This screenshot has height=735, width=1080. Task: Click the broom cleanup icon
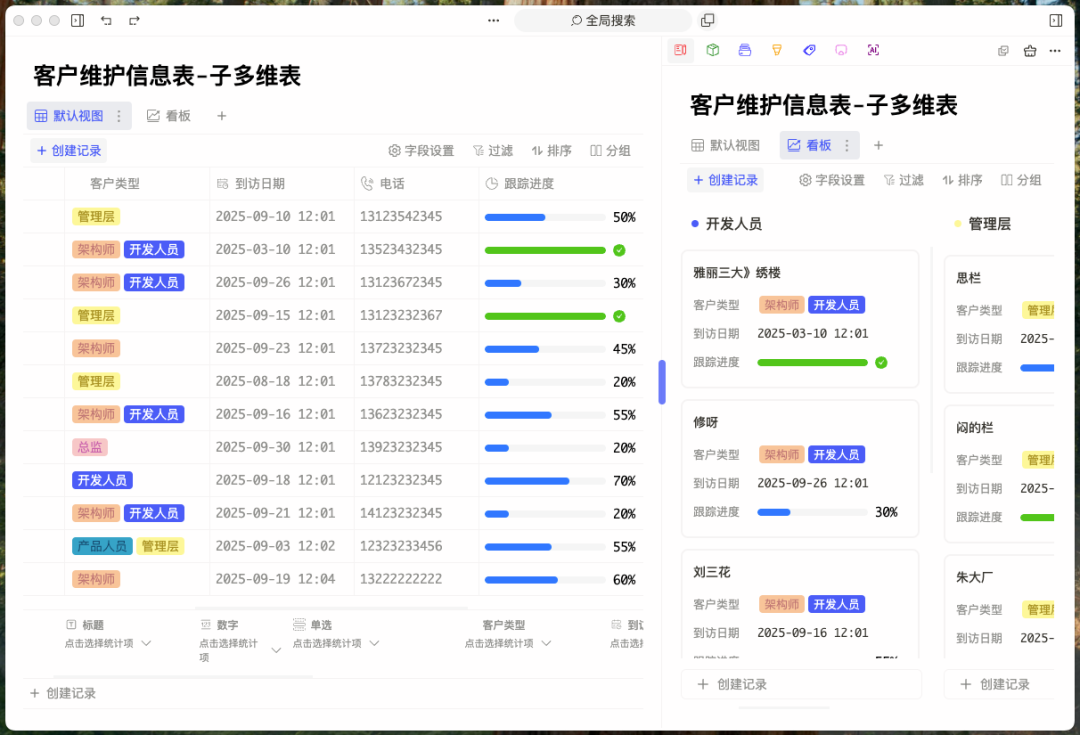(x=1030, y=50)
